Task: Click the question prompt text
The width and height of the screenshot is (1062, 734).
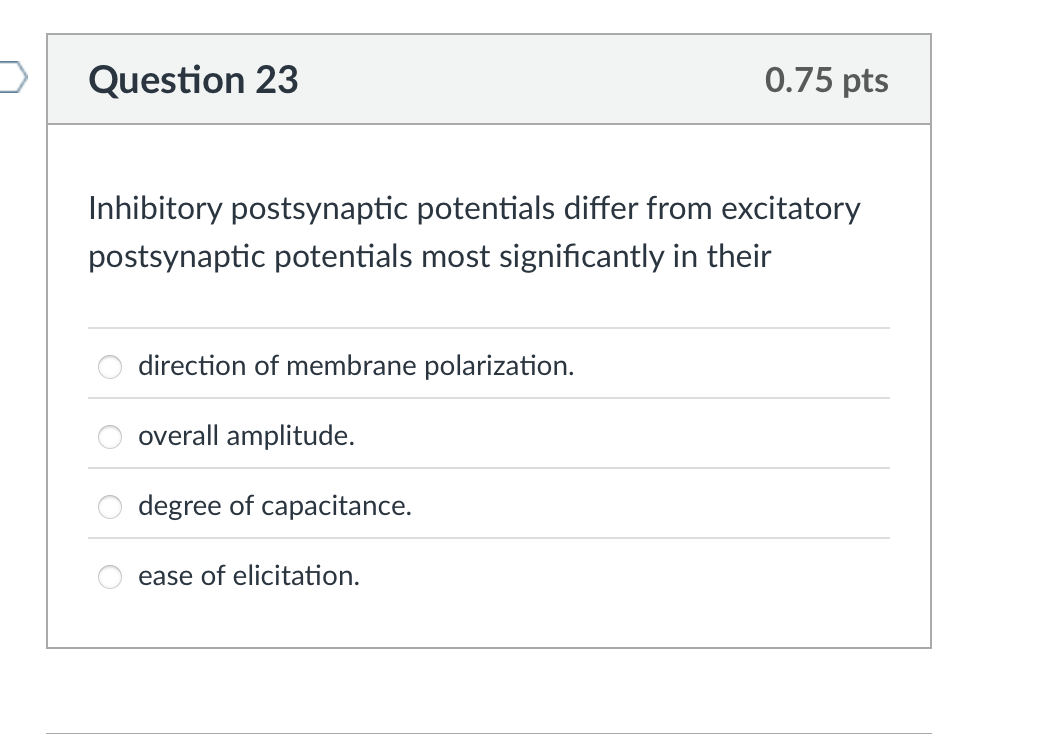Action: click(474, 232)
